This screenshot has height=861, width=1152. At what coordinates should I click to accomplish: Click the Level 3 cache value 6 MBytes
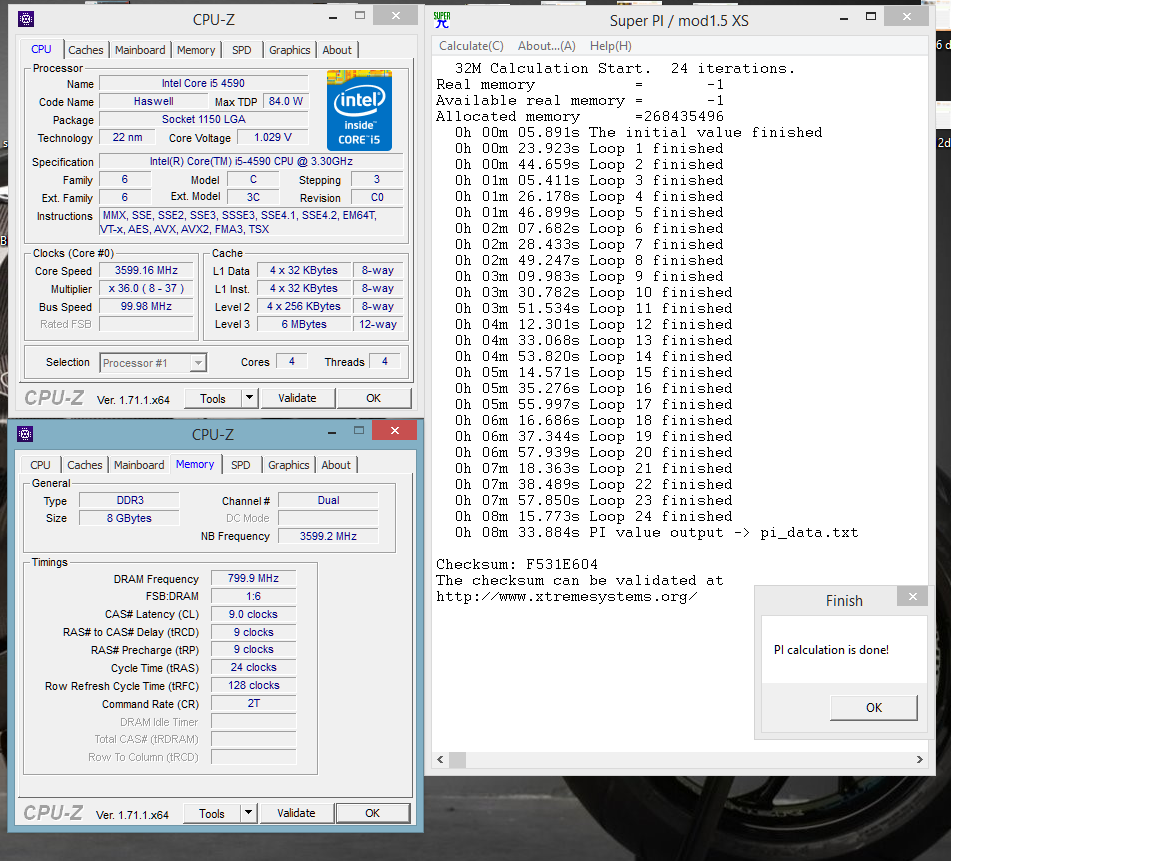point(304,324)
